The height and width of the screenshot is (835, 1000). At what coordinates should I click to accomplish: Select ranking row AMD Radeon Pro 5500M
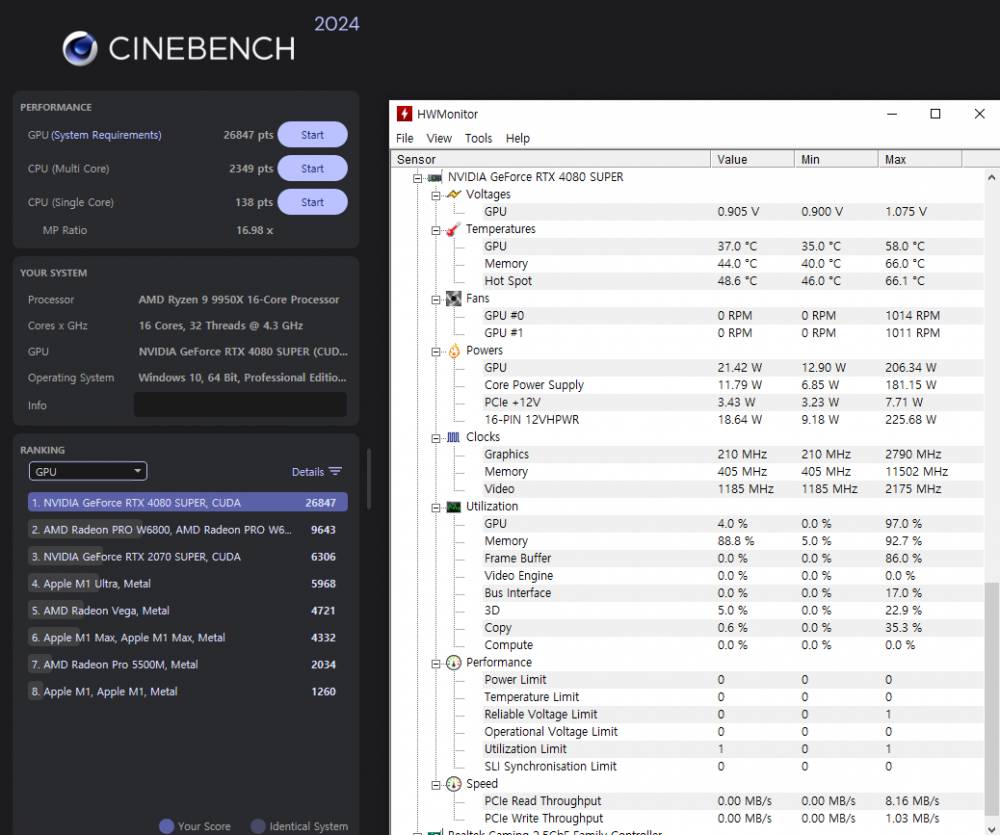click(x=188, y=665)
